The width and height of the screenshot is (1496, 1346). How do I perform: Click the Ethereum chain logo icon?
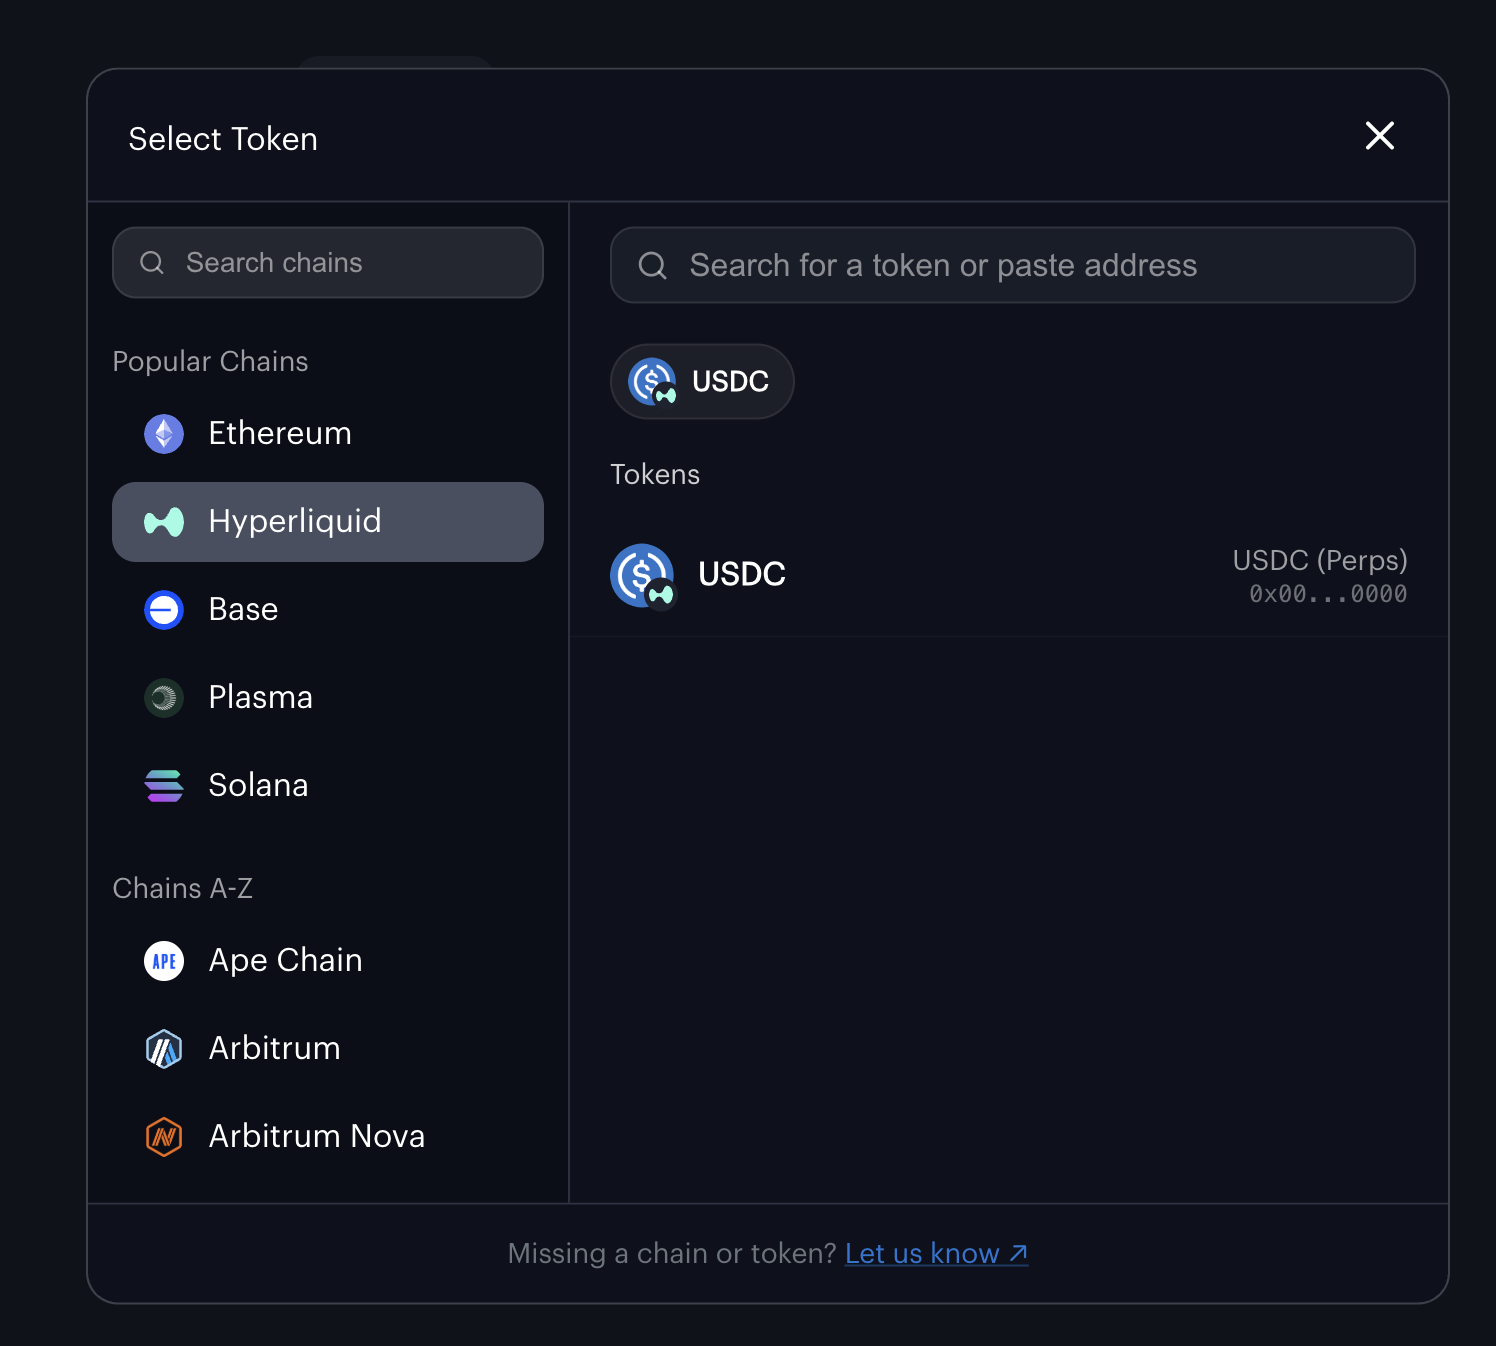(164, 434)
